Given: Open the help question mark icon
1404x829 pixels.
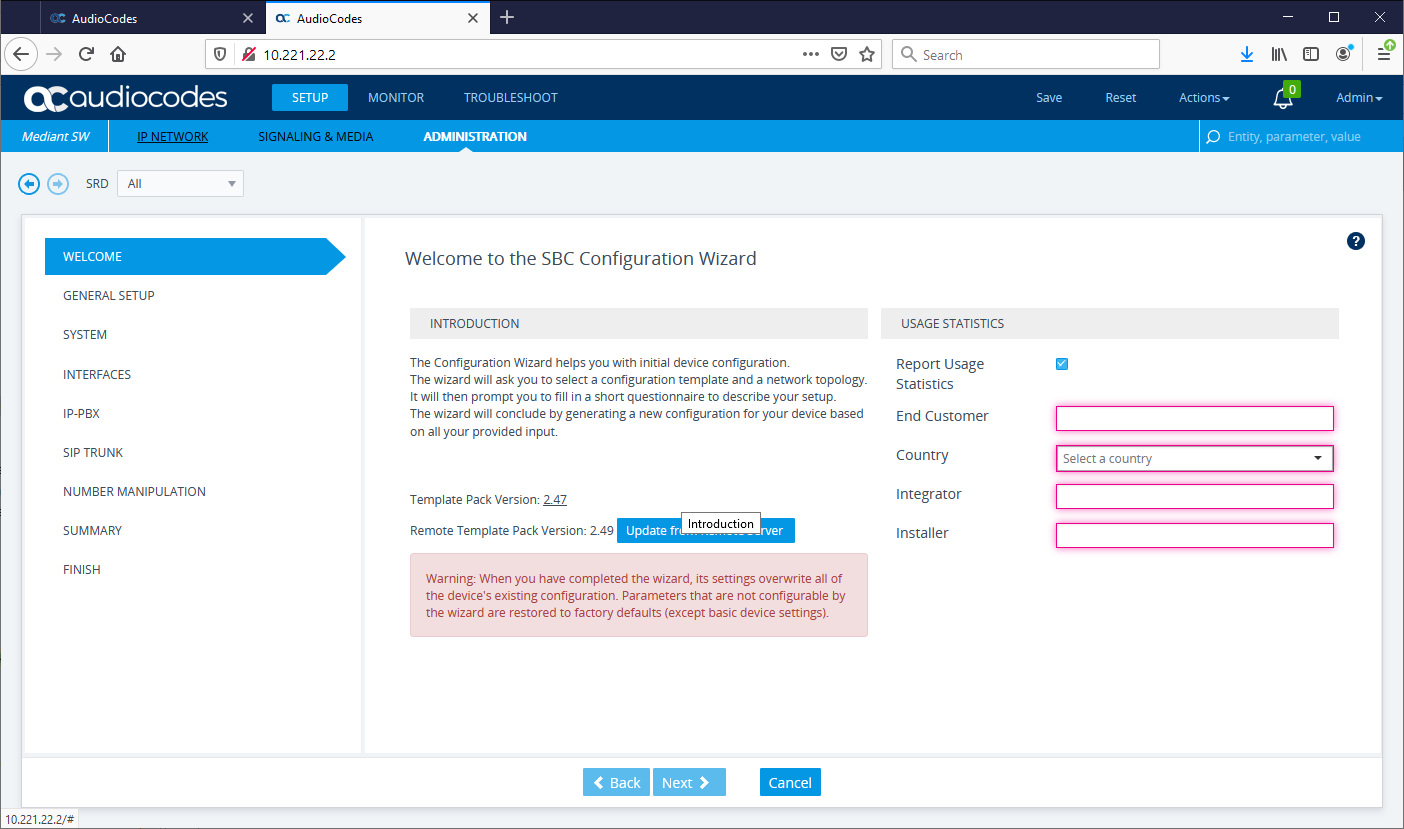Looking at the screenshot, I should coord(1355,241).
